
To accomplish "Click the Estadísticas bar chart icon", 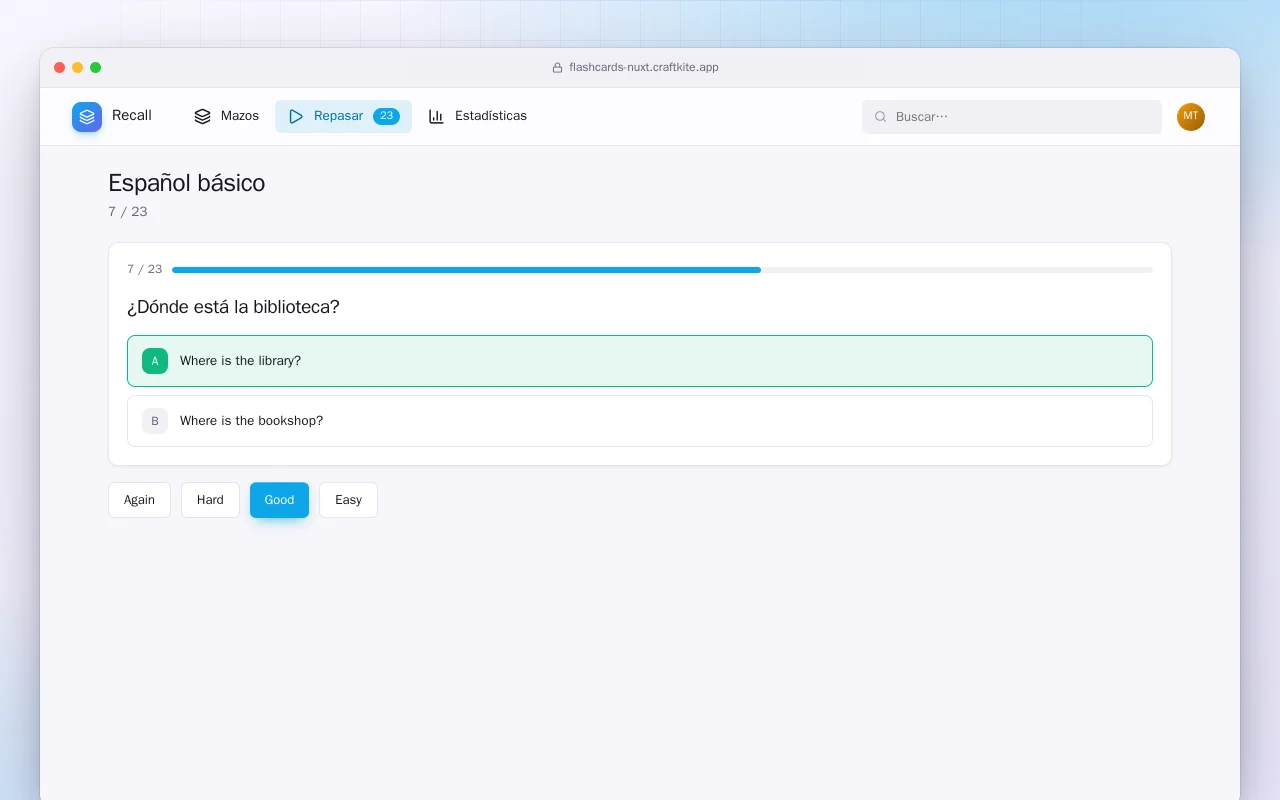I will tap(436, 116).
